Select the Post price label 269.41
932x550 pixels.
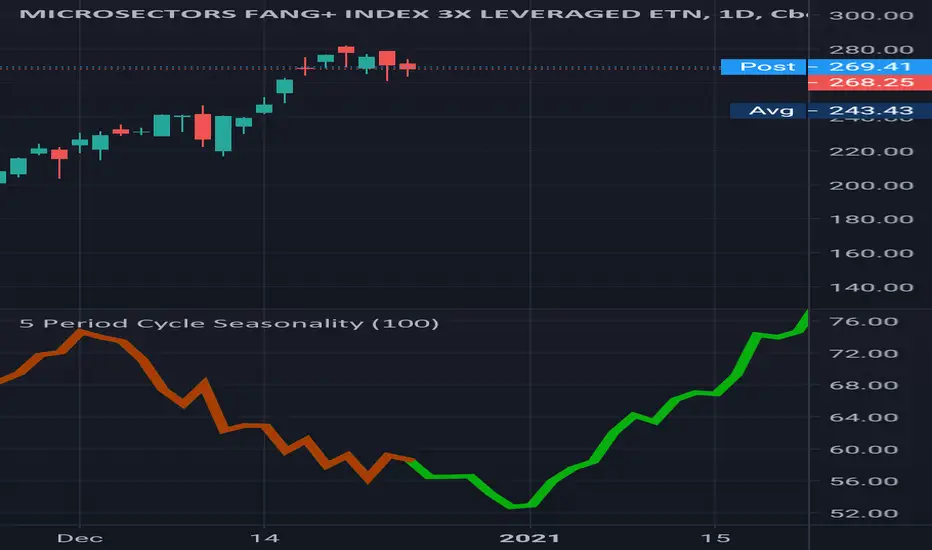(x=826, y=67)
